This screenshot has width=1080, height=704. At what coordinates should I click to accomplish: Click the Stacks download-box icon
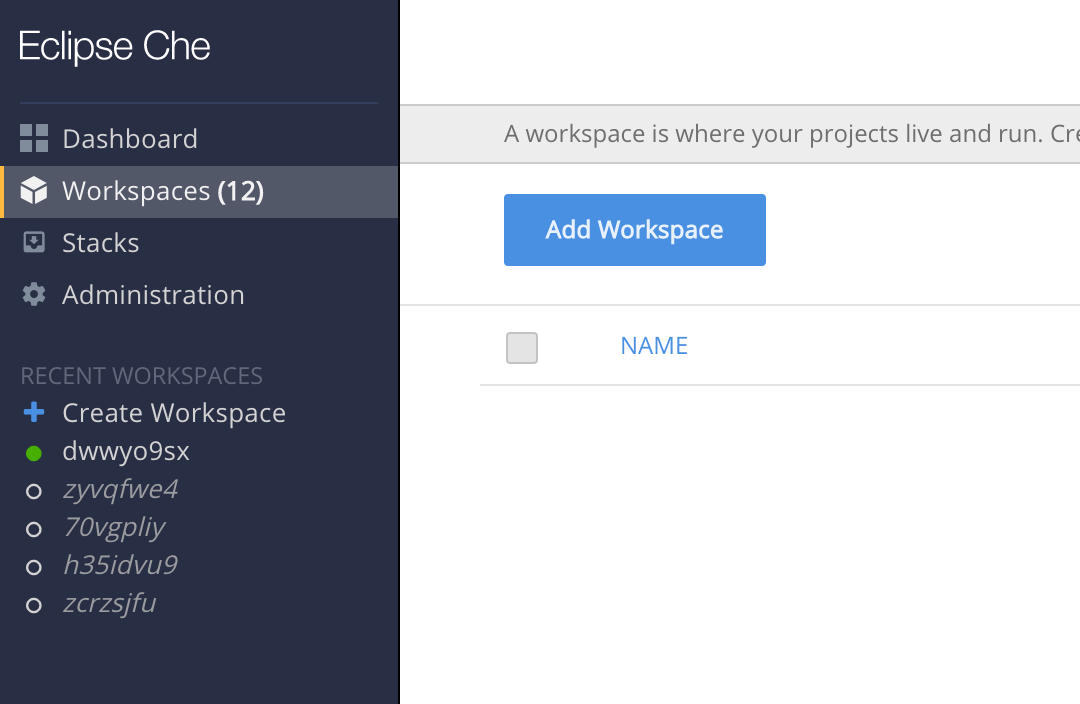pos(34,243)
